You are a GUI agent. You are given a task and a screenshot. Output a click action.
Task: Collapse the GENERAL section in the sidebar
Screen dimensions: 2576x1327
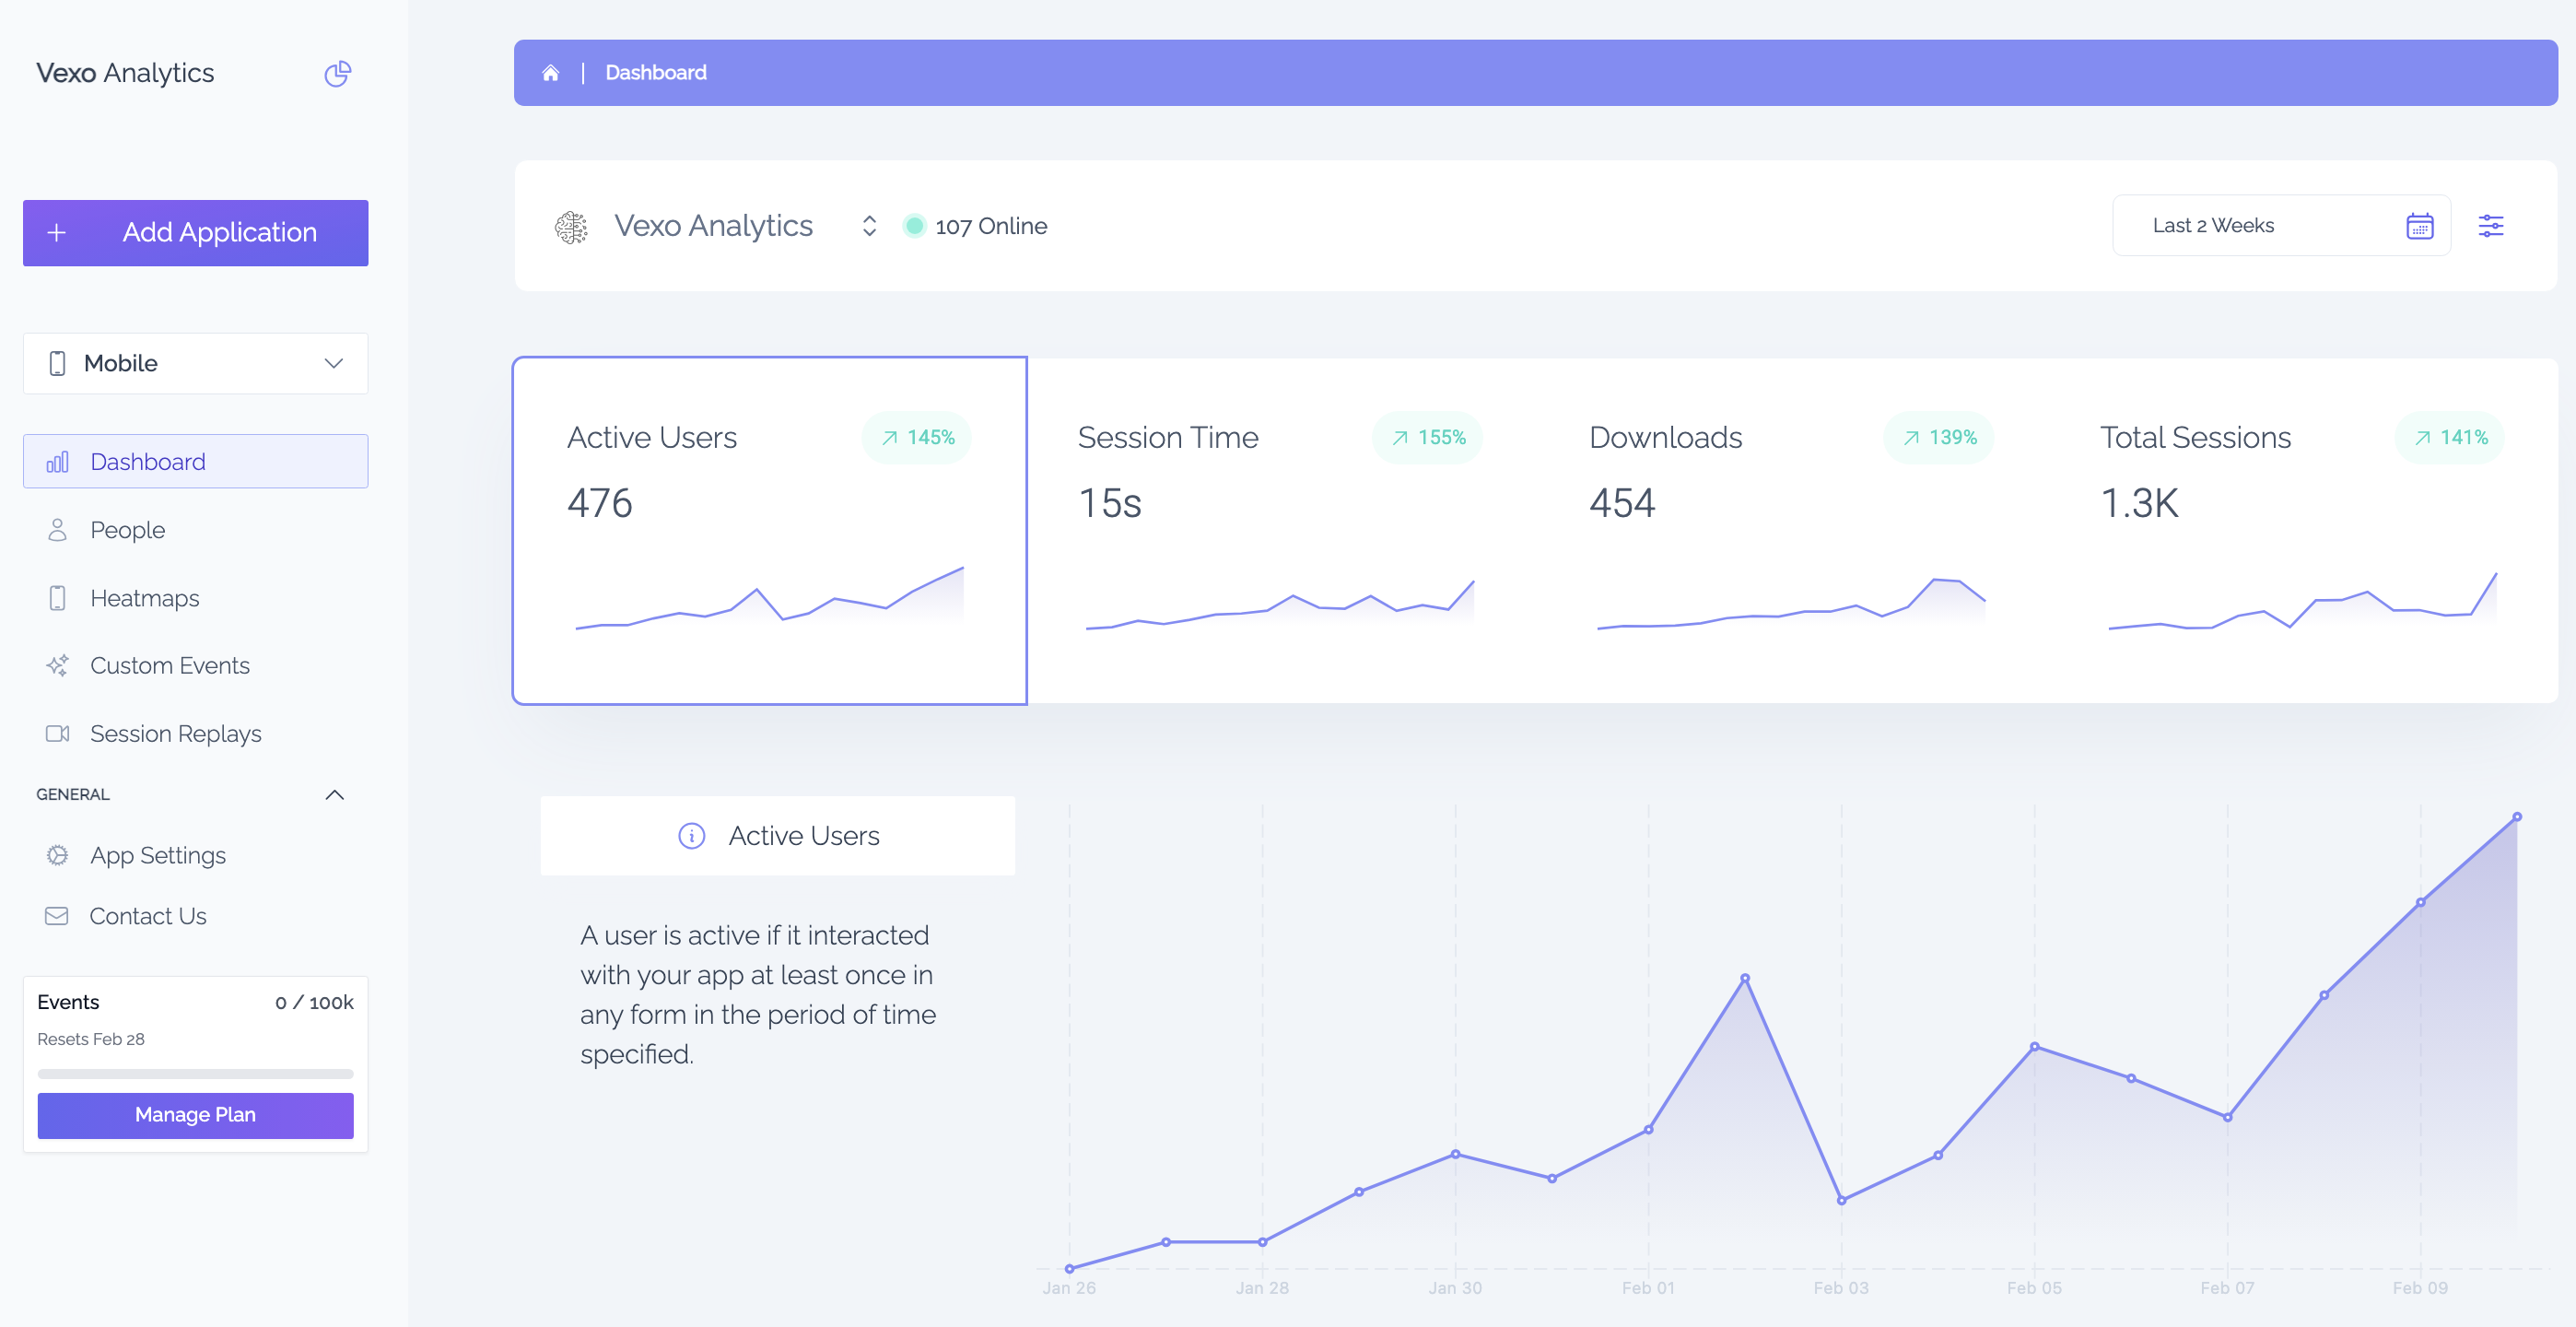[x=336, y=794]
